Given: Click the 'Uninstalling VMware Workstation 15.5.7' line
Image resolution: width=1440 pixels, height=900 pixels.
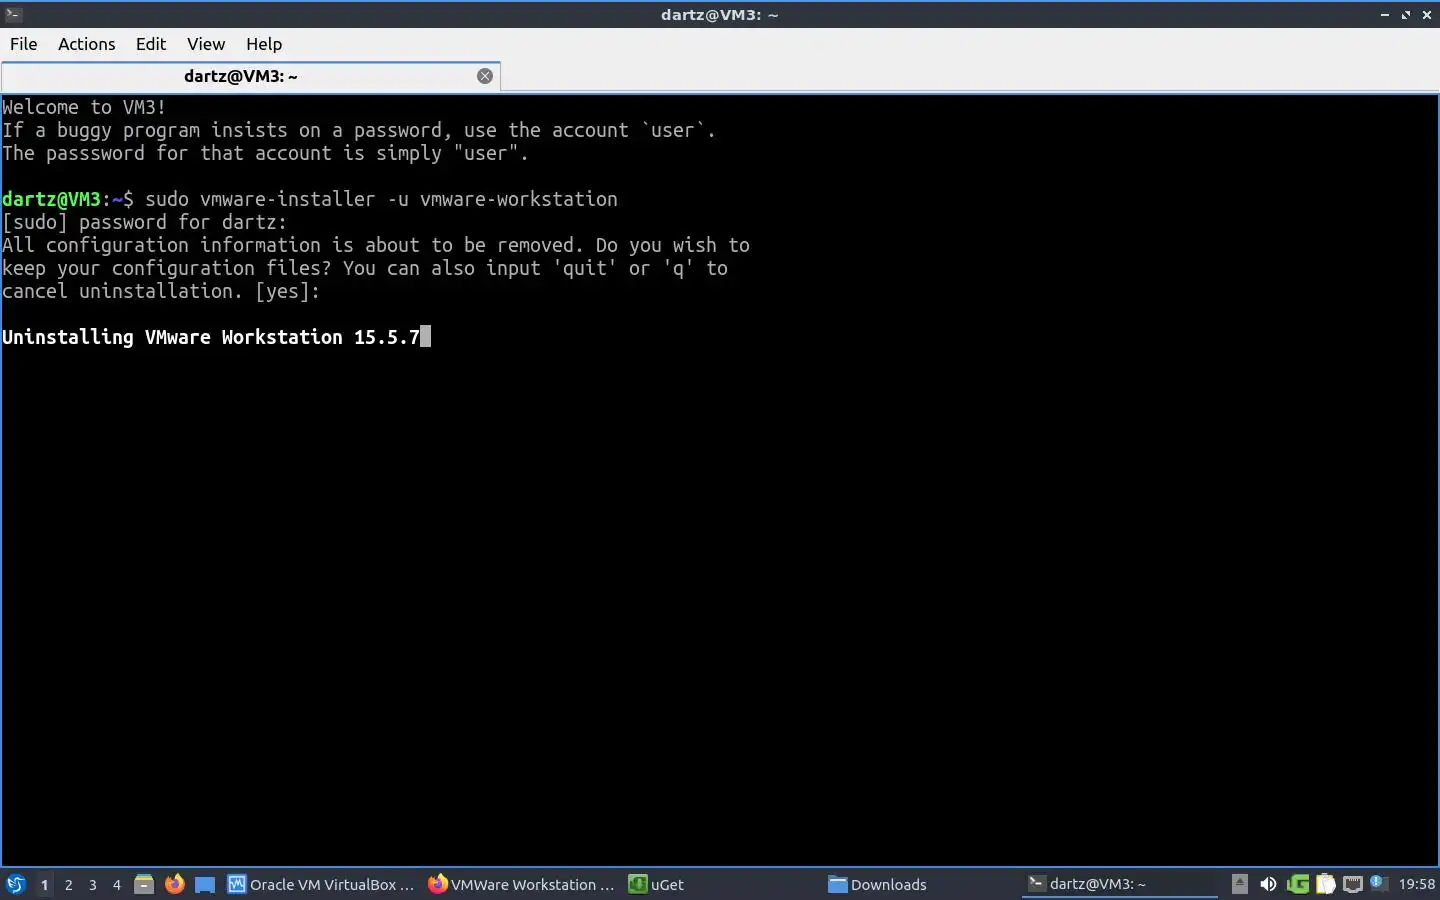Looking at the screenshot, I should (x=211, y=337).
